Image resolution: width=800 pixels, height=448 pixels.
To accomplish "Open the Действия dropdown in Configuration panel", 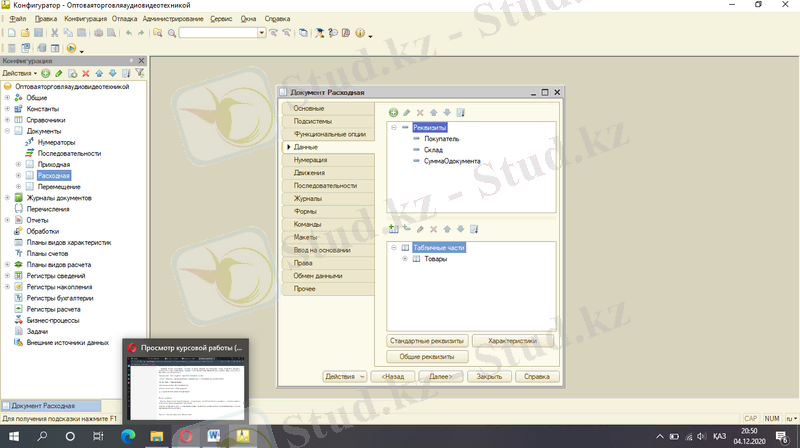I will tap(19, 73).
